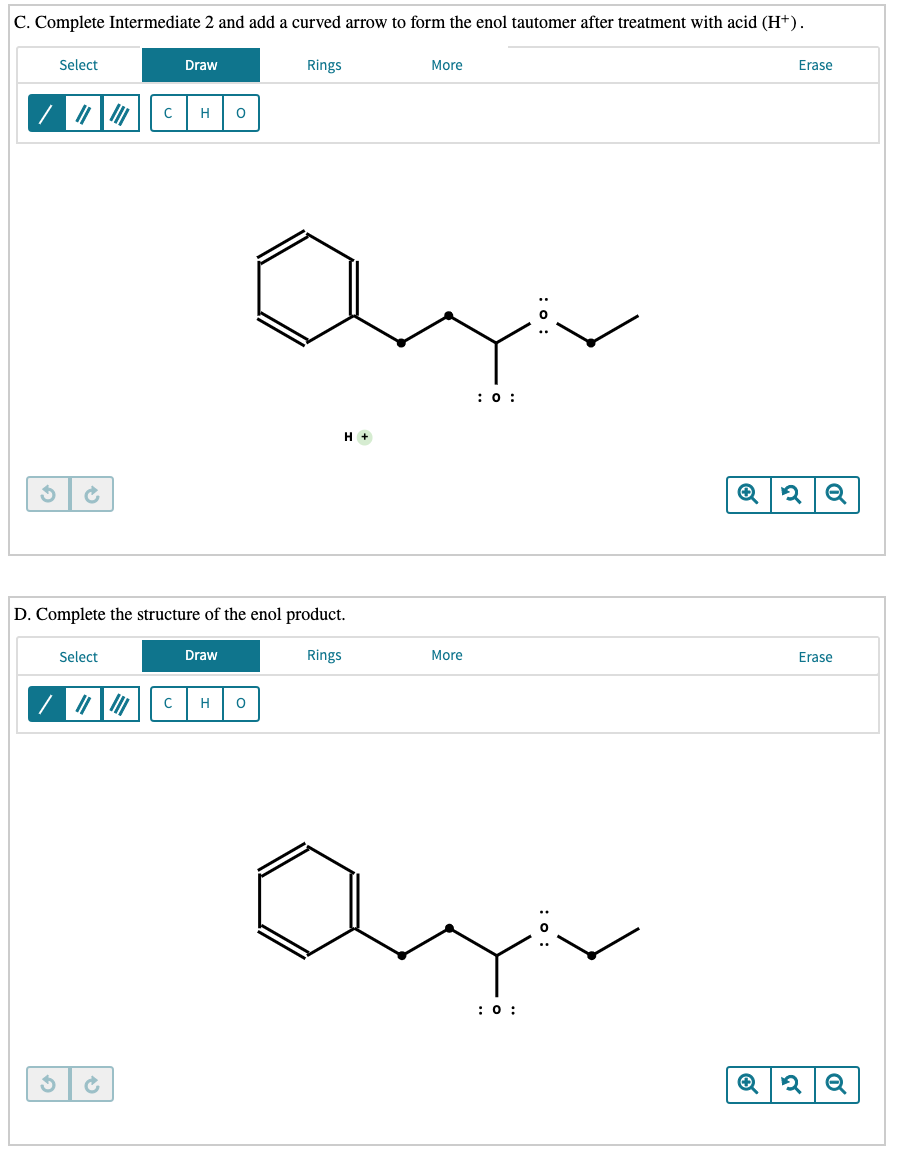Switch to the Draw tab in panel D
Image resolution: width=898 pixels, height=1156 pixels.
pos(201,656)
